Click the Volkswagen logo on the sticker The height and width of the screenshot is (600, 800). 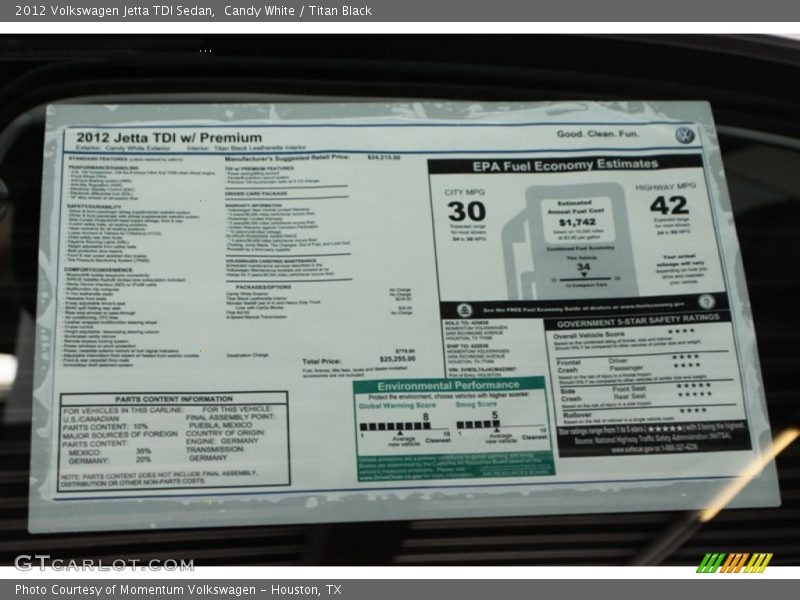684,135
